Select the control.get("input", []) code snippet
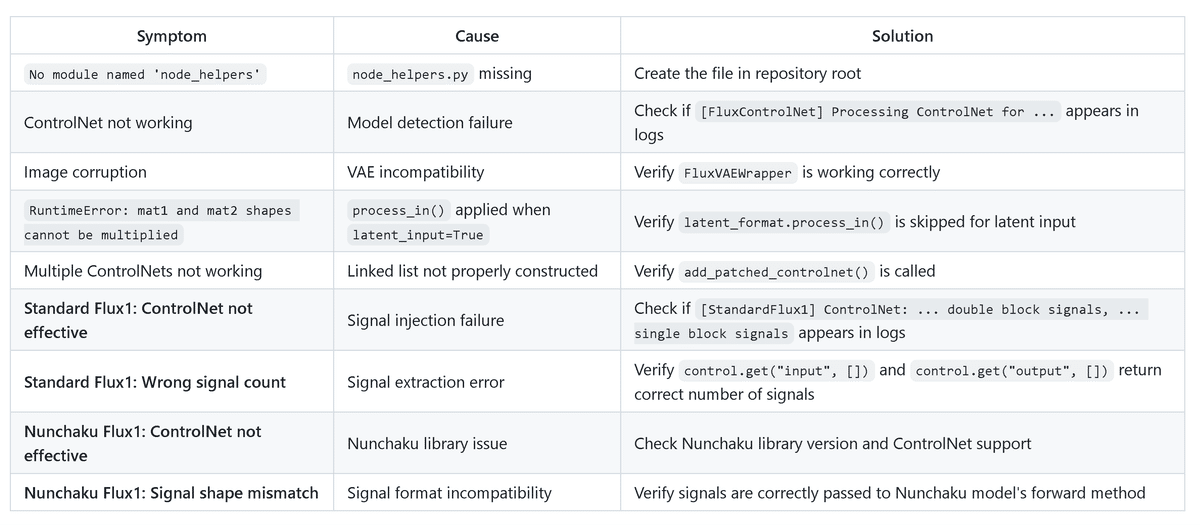The width and height of the screenshot is (1200, 525). coord(775,371)
